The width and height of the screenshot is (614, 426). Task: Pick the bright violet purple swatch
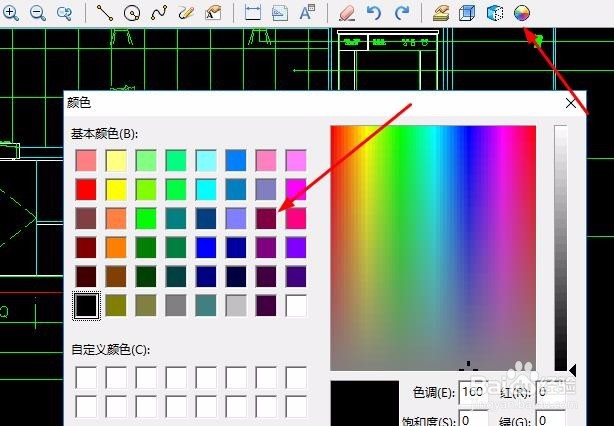296,247
